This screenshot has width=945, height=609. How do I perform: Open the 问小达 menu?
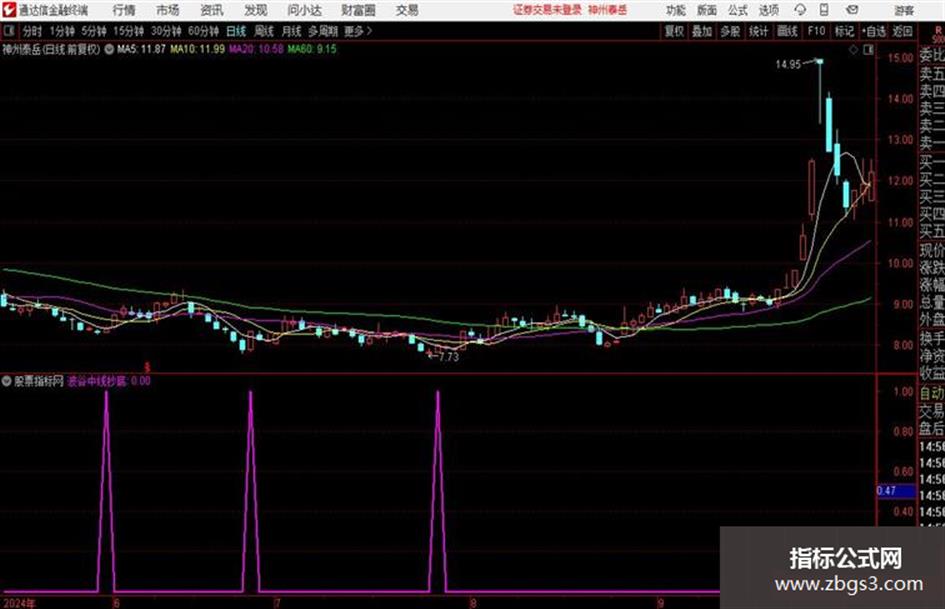coord(304,10)
